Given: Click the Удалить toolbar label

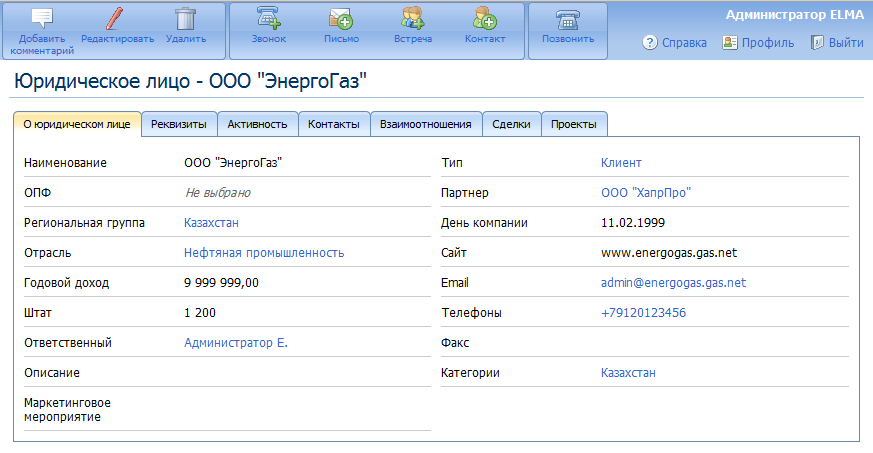Looking at the screenshot, I should point(185,39).
